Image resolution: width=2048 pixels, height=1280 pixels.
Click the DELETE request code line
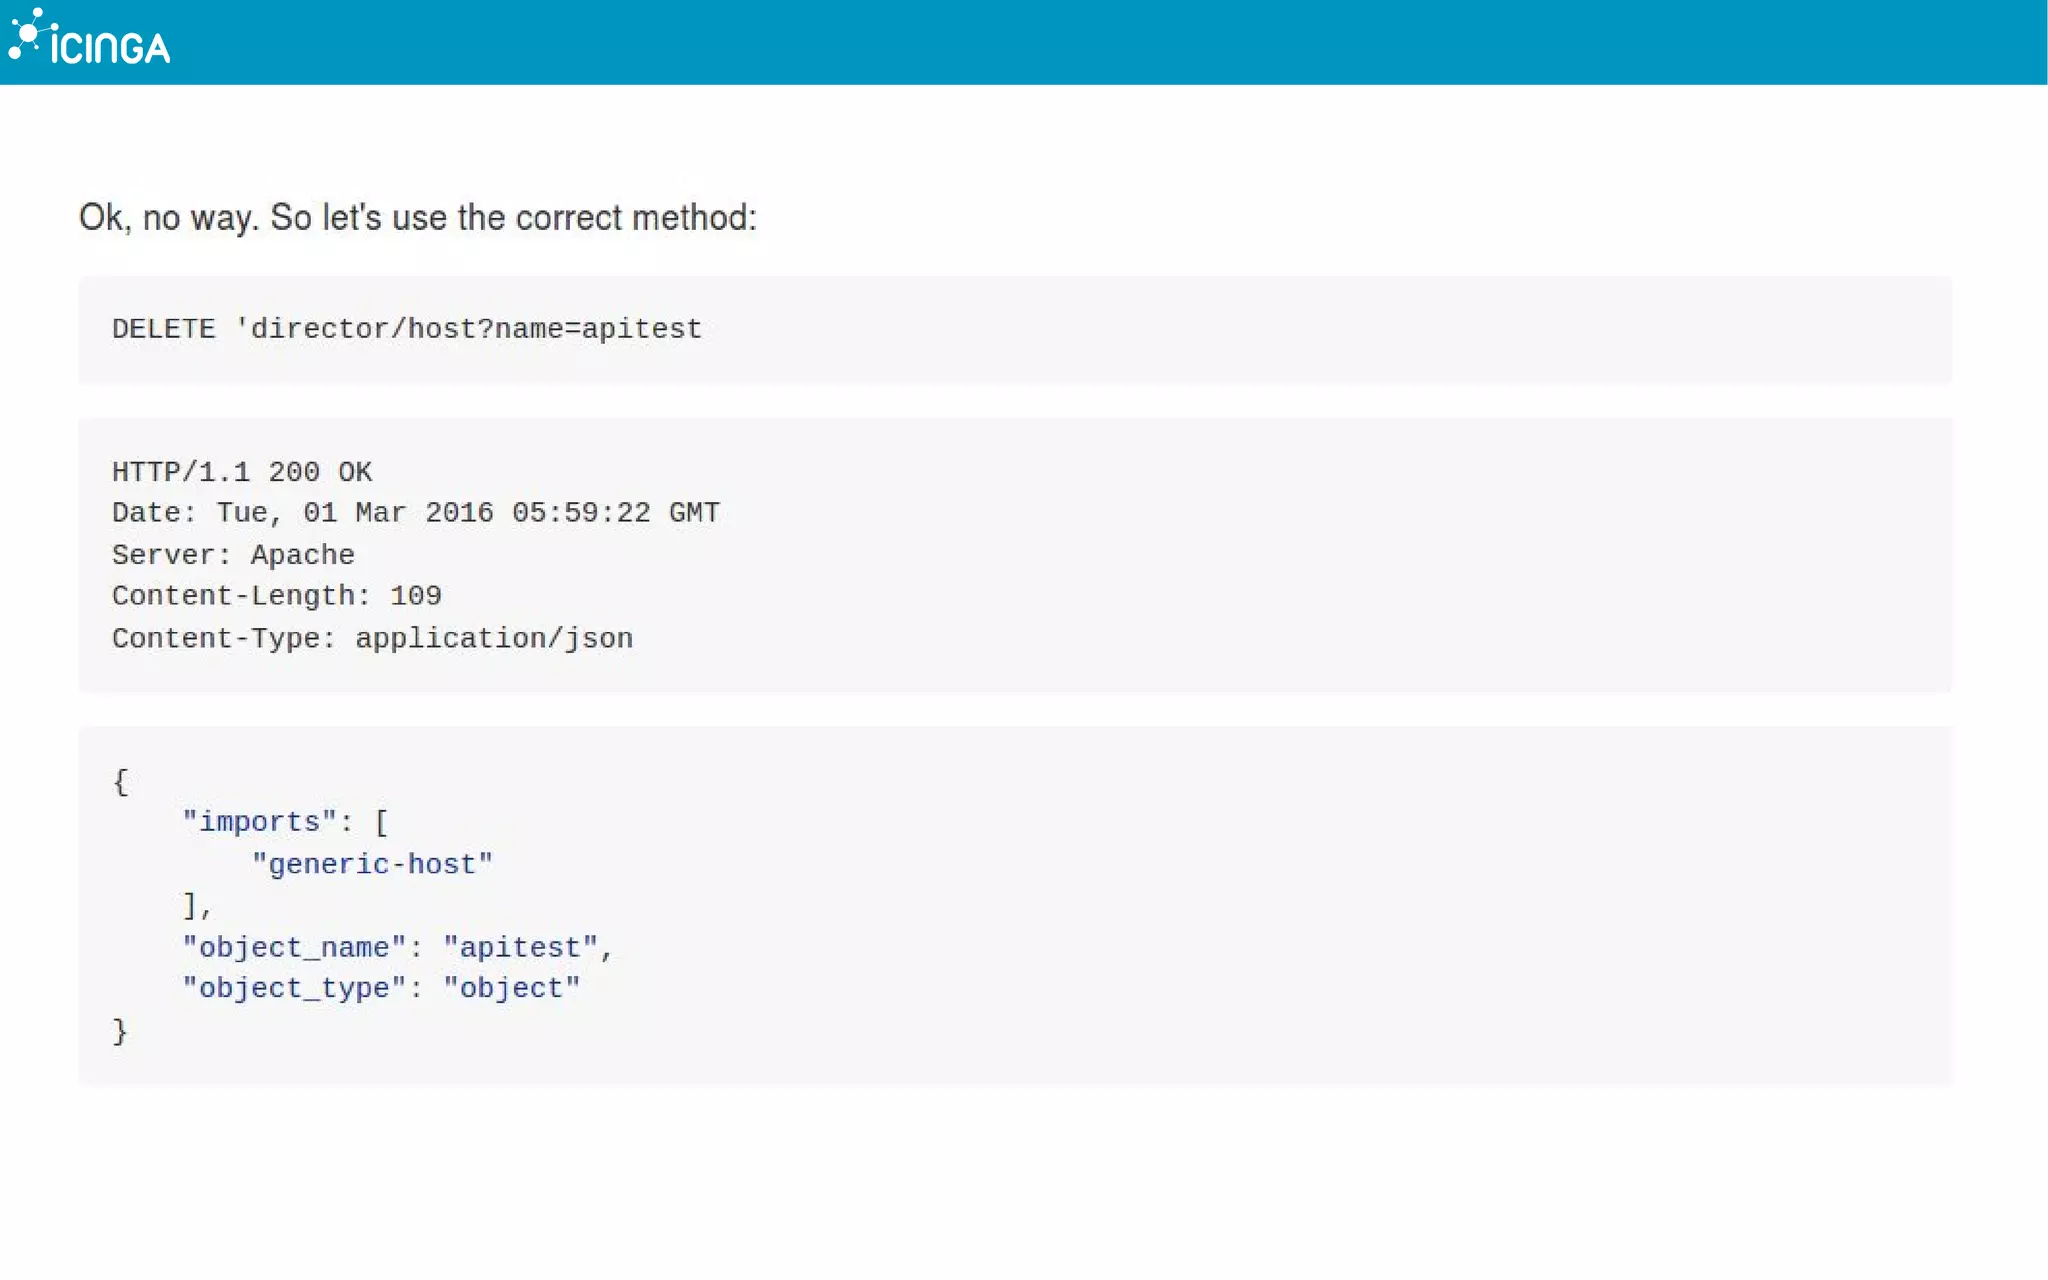tap(406, 329)
